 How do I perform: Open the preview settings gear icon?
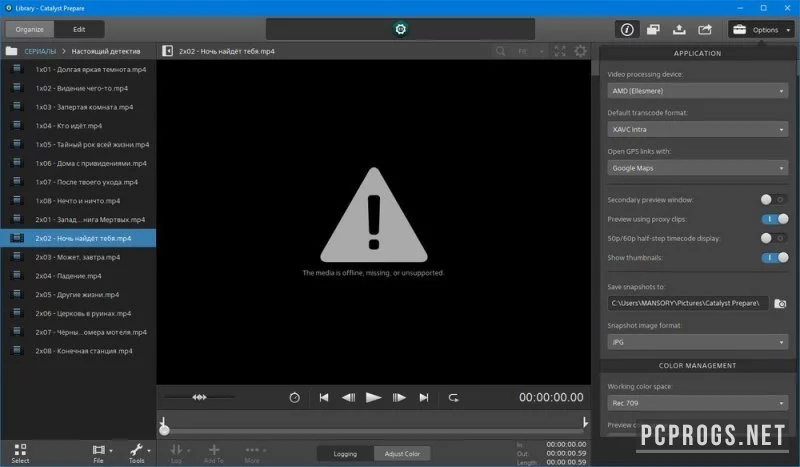click(580, 51)
